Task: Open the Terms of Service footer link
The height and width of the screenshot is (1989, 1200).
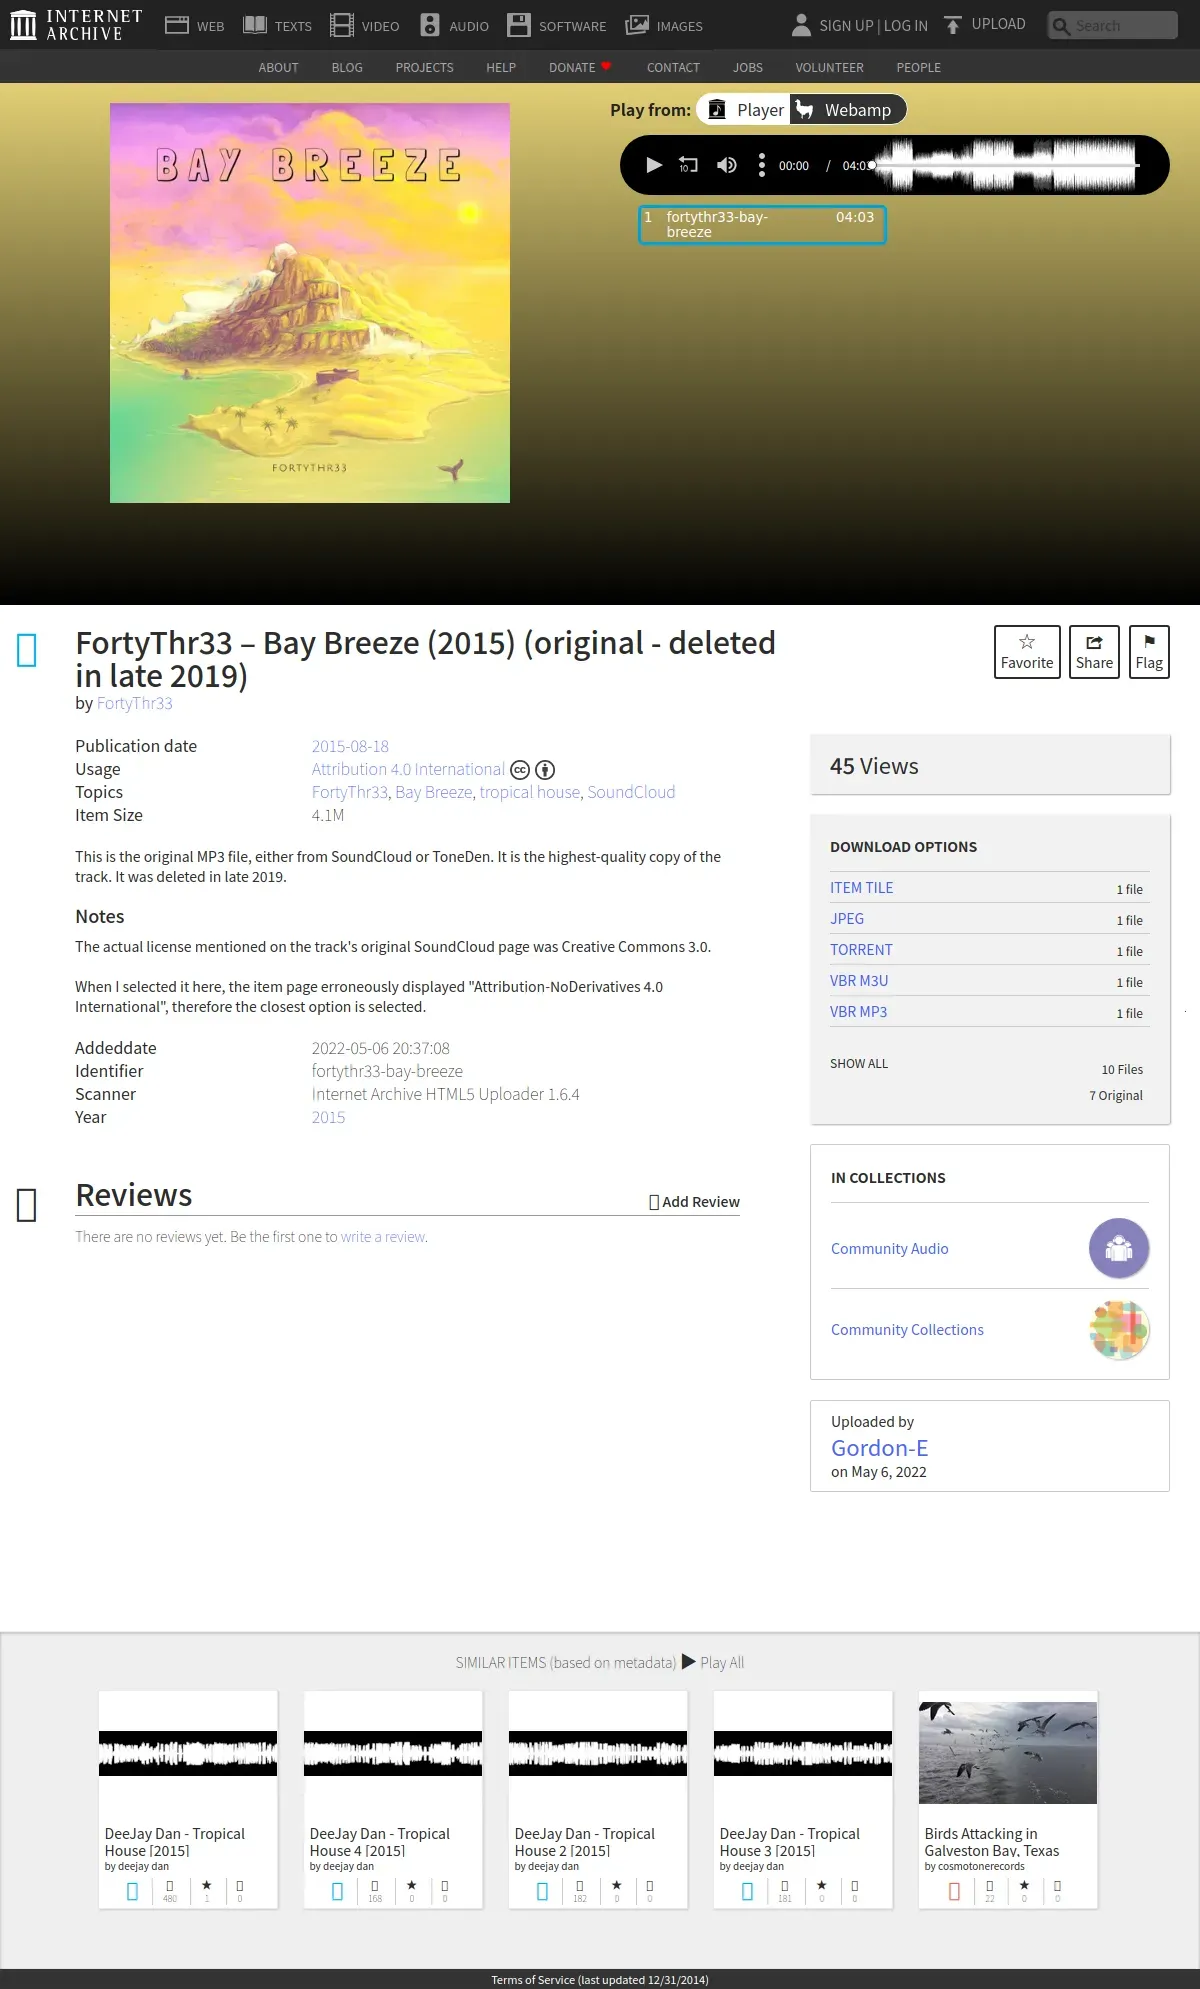Action: coord(600,1980)
